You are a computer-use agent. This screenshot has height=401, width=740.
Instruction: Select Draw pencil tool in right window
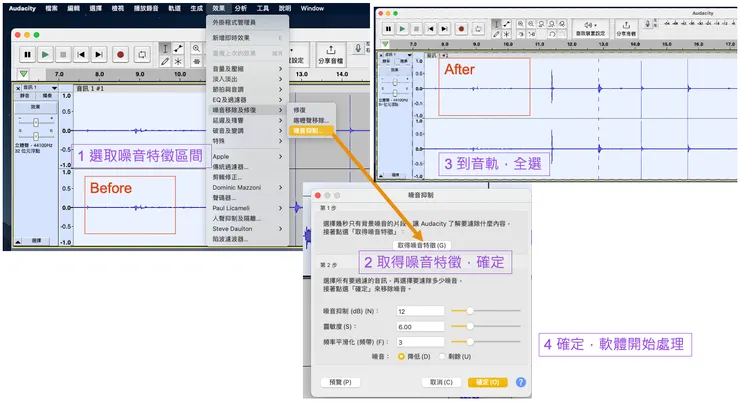[496, 34]
